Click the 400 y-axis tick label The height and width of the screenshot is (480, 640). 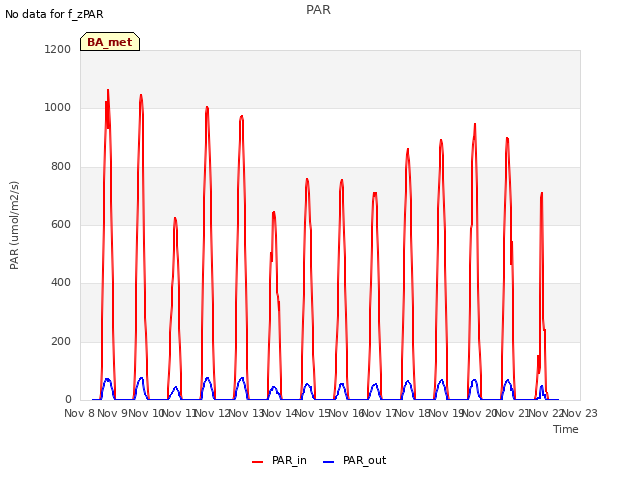(x=61, y=282)
